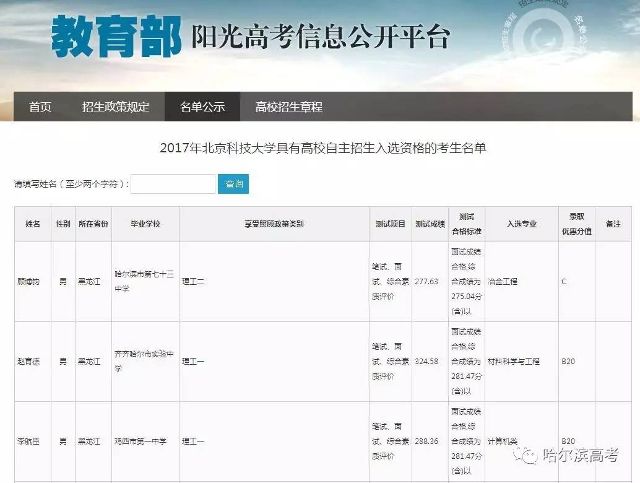Click the blue 查询 search button
The width and height of the screenshot is (640, 483).
pos(233,184)
